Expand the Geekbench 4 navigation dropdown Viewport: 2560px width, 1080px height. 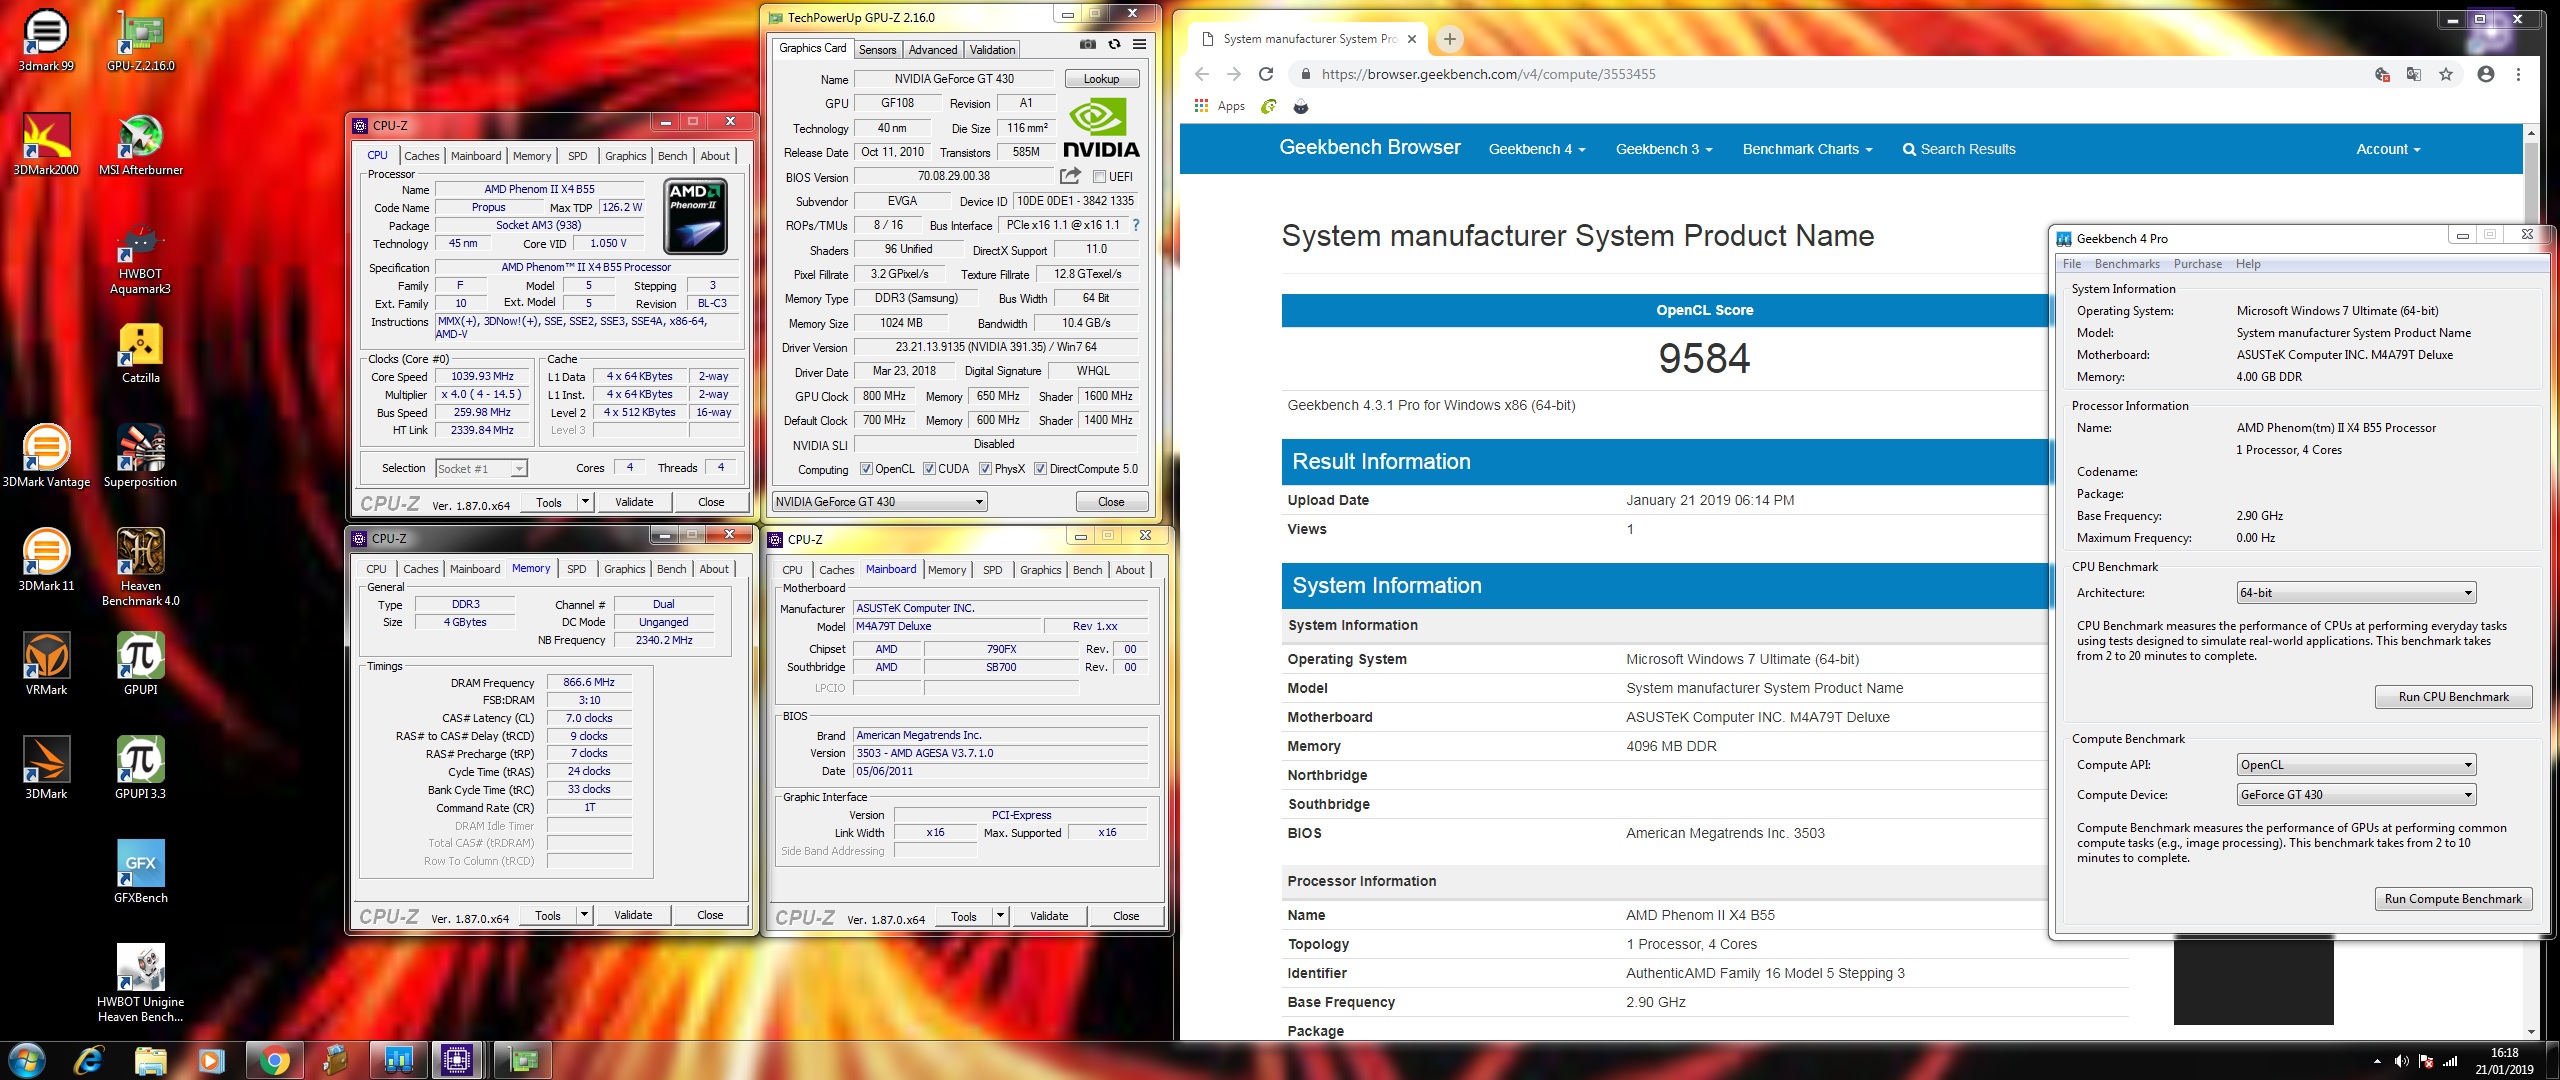[x=1537, y=149]
